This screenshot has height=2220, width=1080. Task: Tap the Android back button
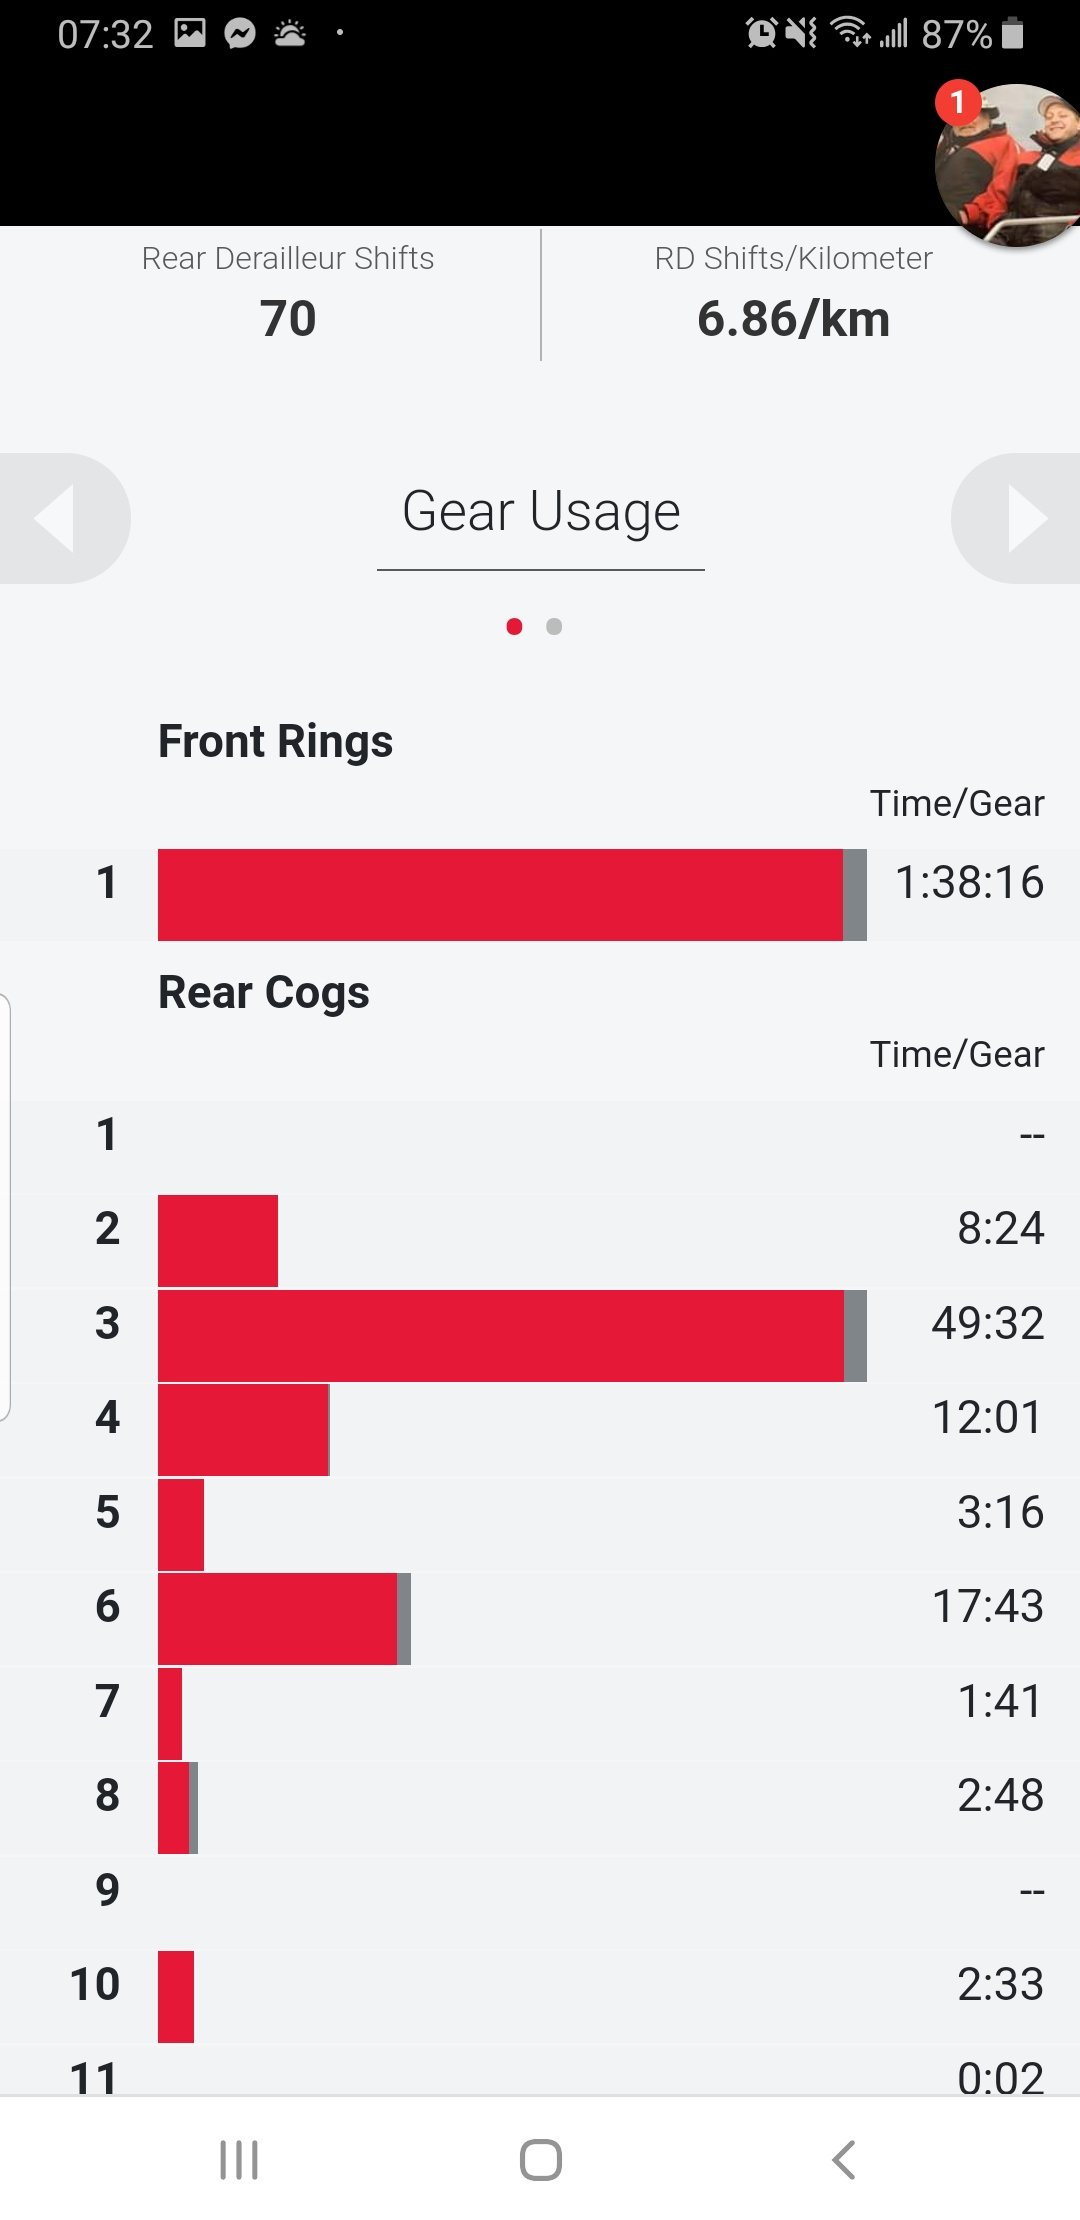(843, 2160)
